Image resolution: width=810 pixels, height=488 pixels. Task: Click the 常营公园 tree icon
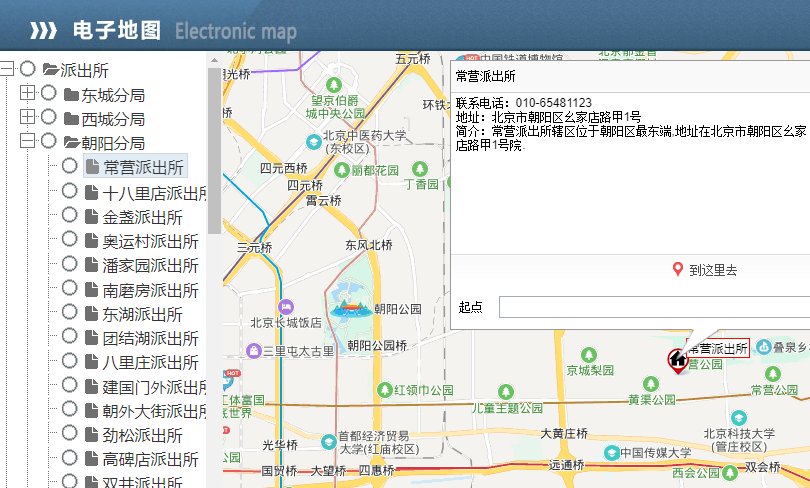pyautogui.click(x=773, y=374)
